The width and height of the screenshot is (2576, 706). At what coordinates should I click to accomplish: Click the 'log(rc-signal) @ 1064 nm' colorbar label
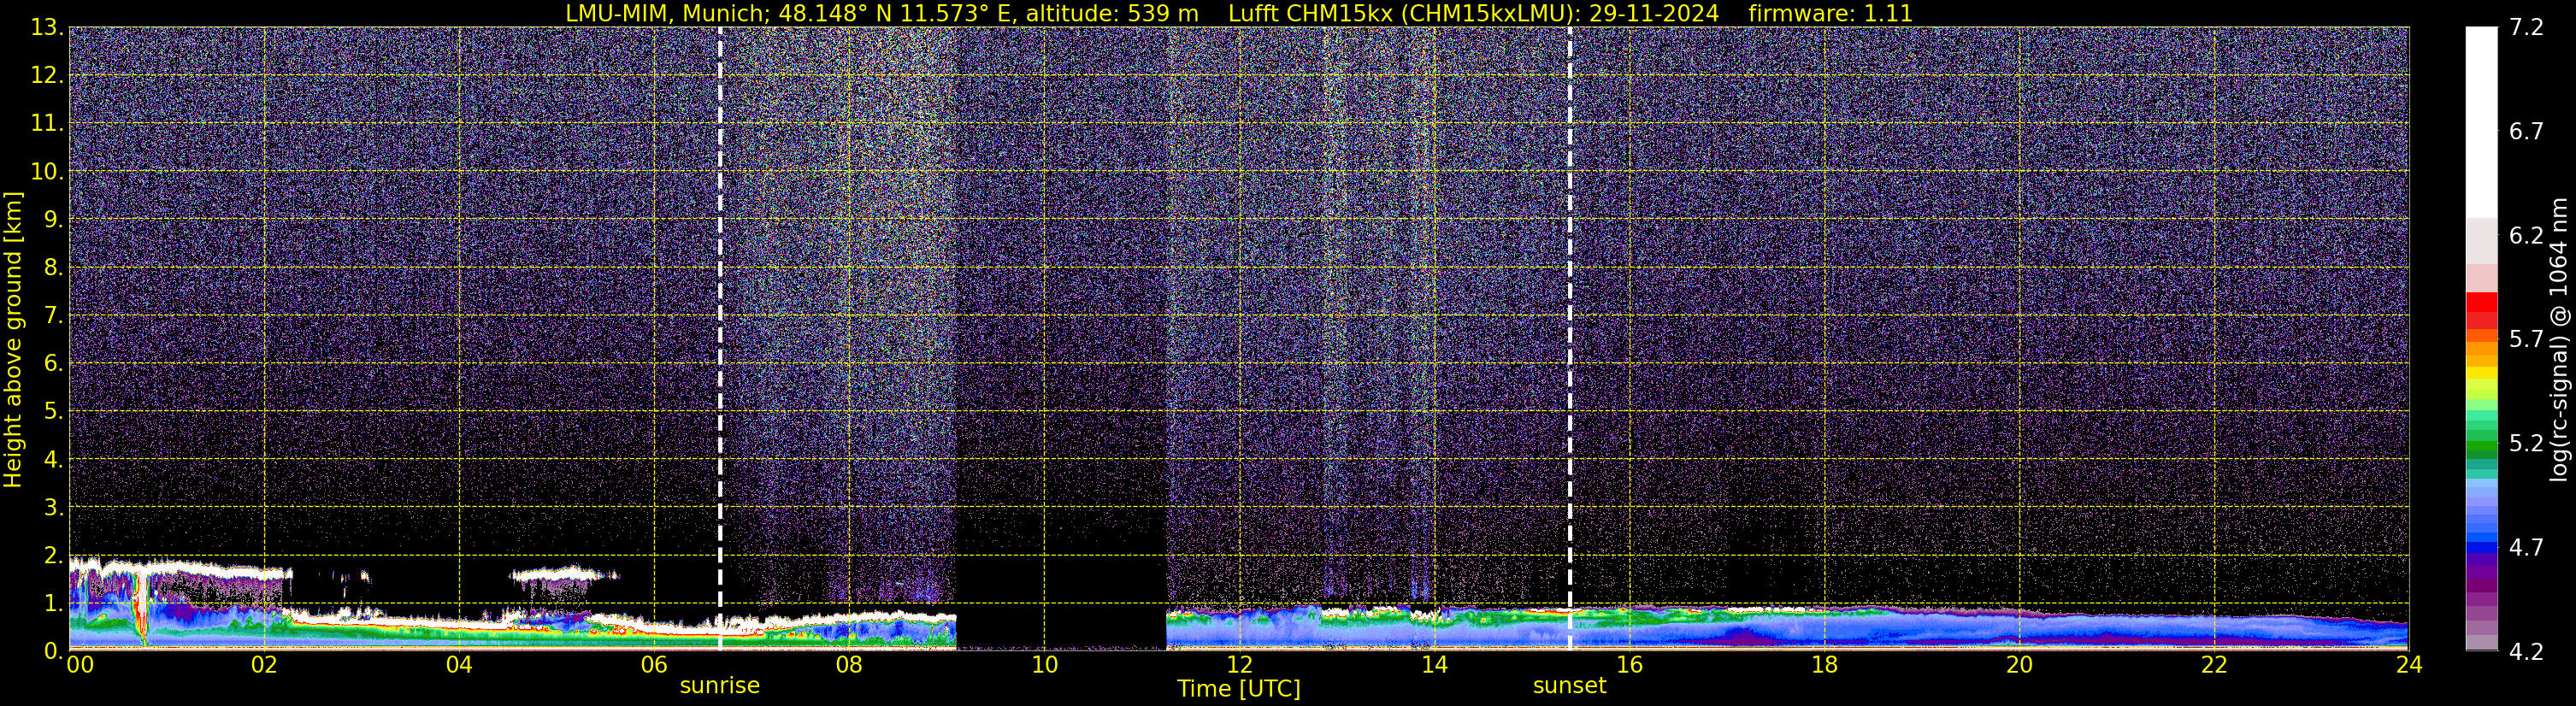2558,340
